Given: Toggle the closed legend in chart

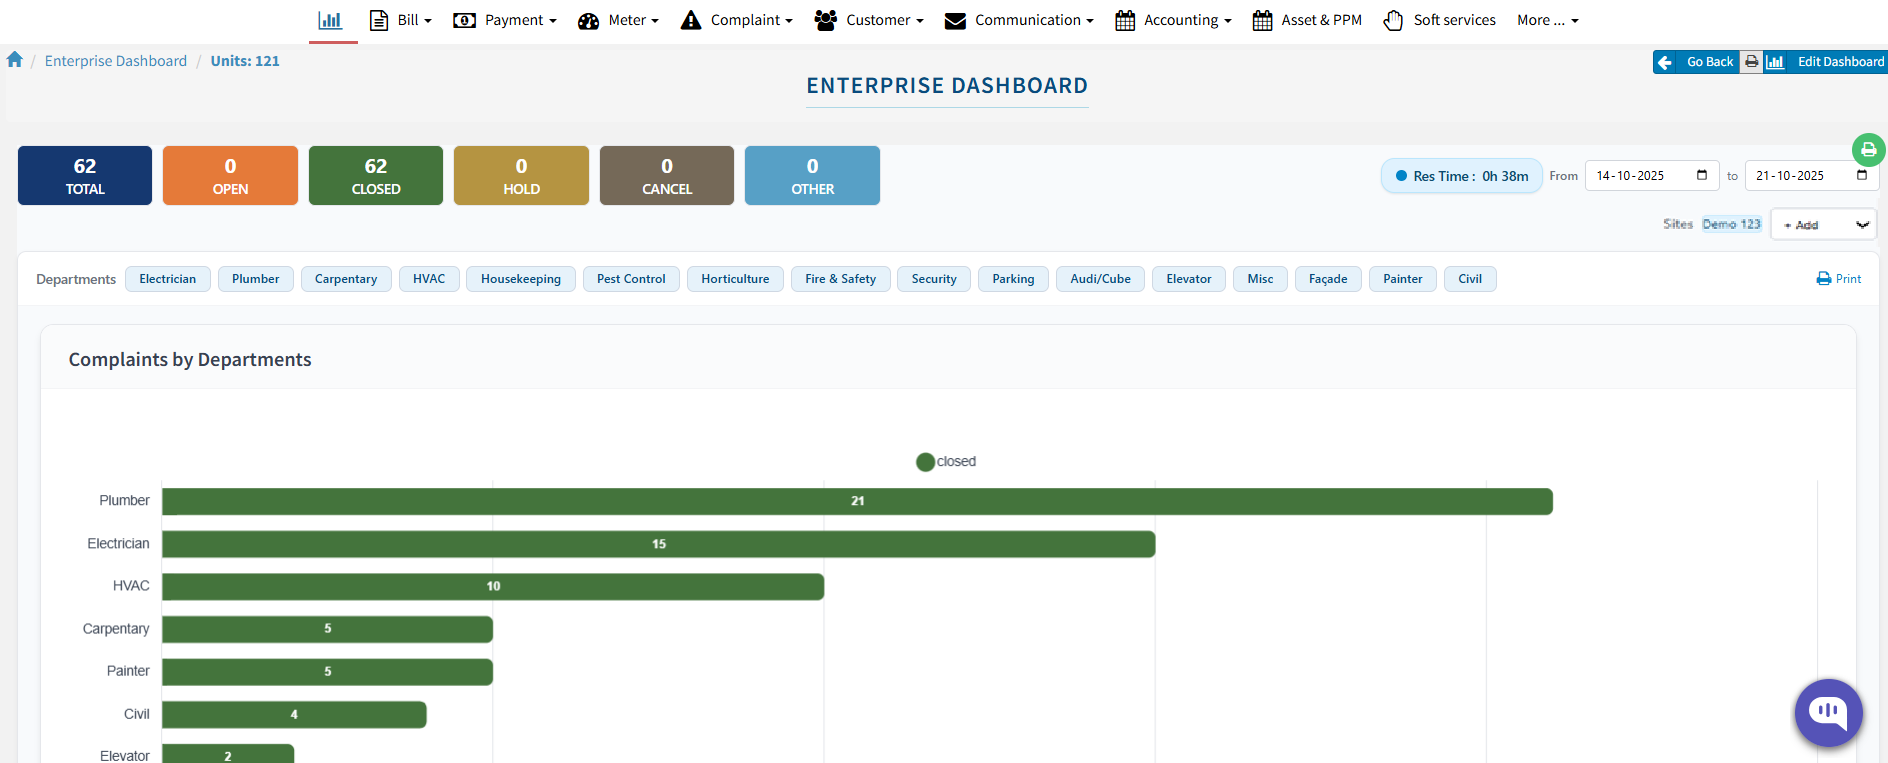Looking at the screenshot, I should [x=945, y=461].
